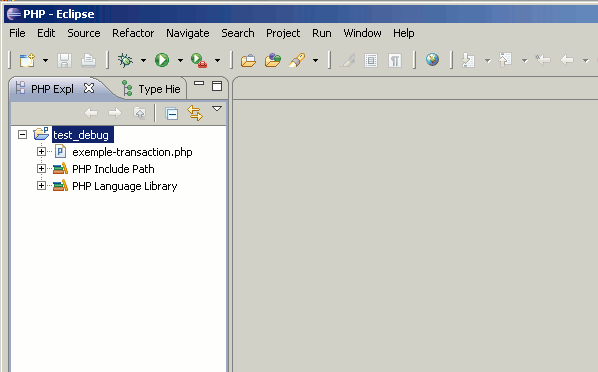Image resolution: width=598 pixels, height=372 pixels.
Task: Click the Collapse All icon
Action: click(x=172, y=113)
